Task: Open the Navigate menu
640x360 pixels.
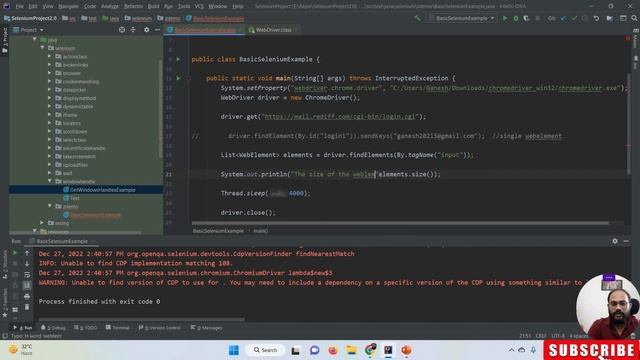Action: pos(68,6)
